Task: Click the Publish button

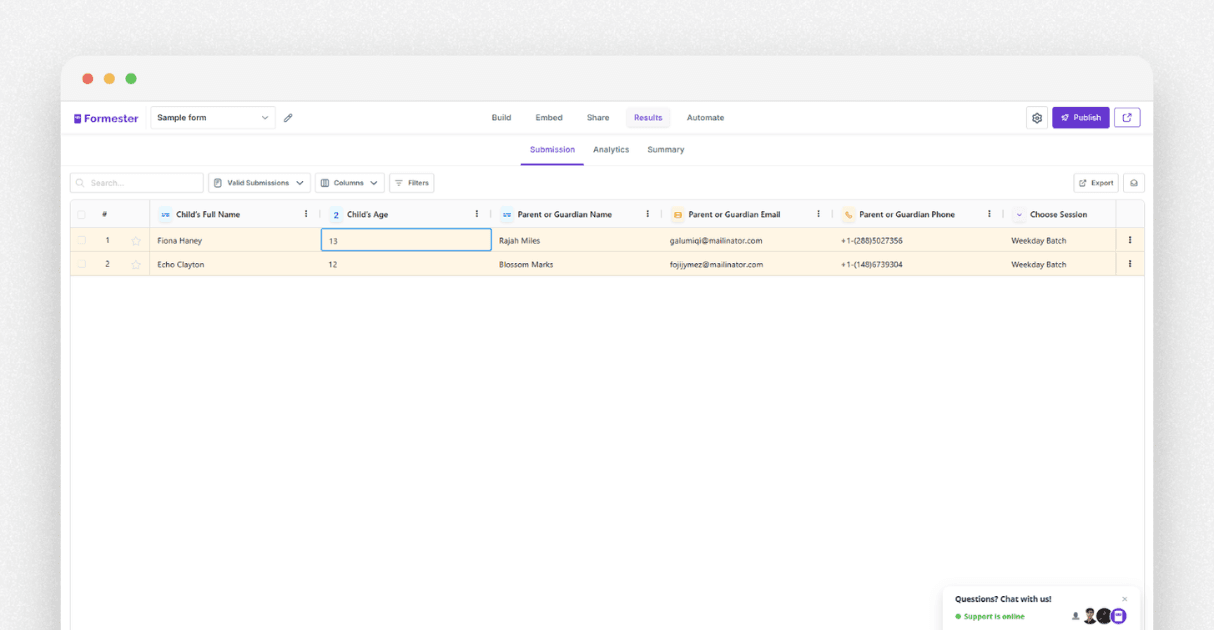Action: 1080,117
